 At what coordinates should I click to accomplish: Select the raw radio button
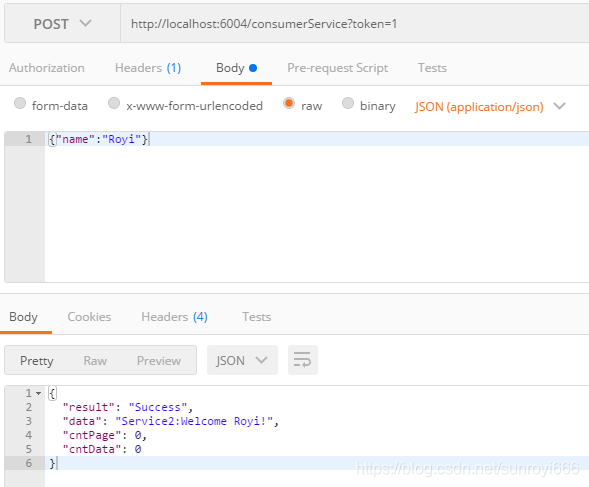(x=289, y=103)
